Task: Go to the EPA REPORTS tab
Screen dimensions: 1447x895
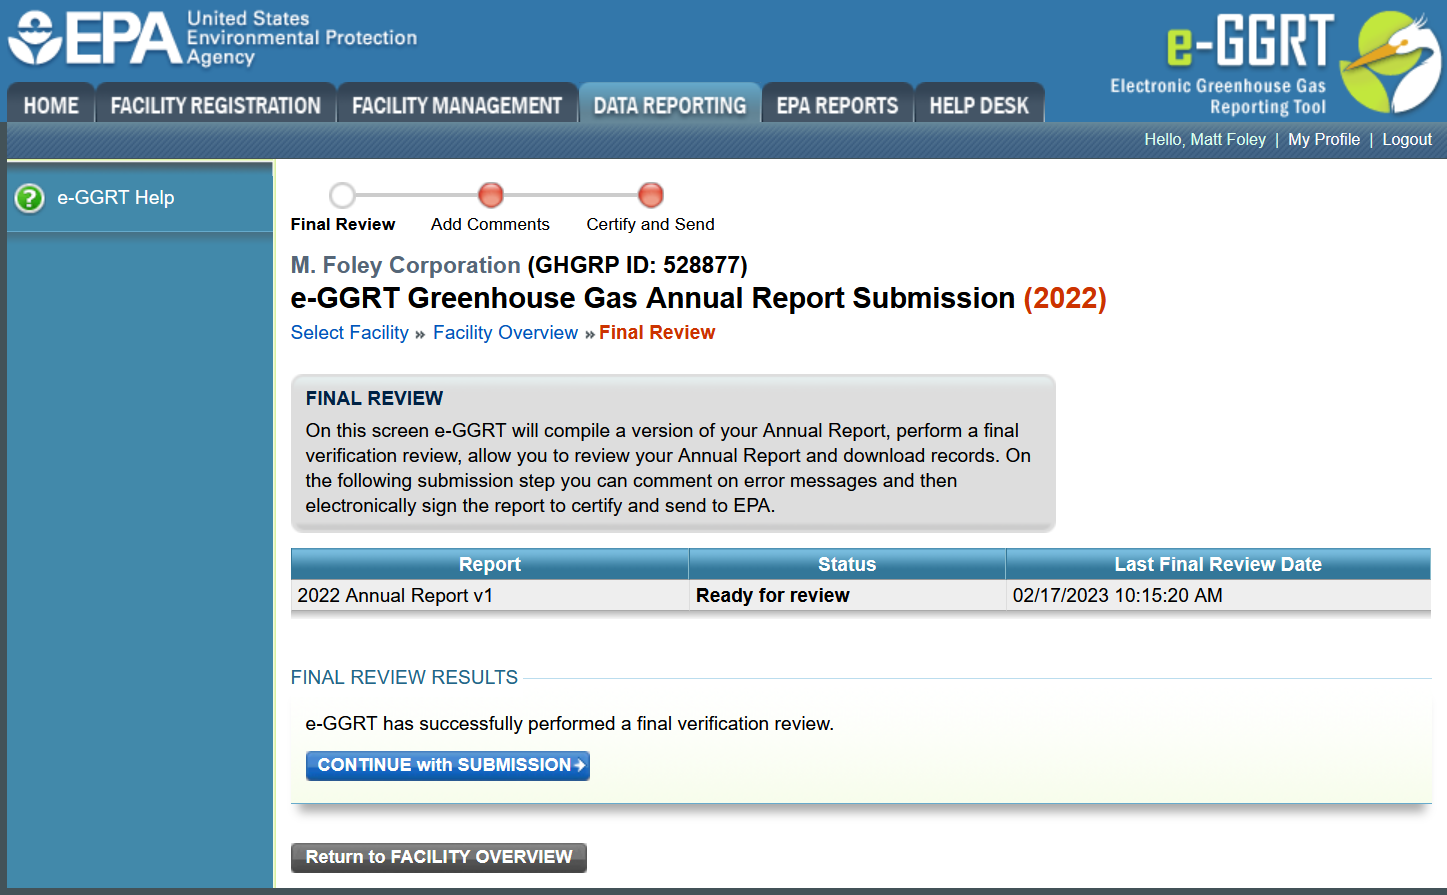Action: coord(837,105)
